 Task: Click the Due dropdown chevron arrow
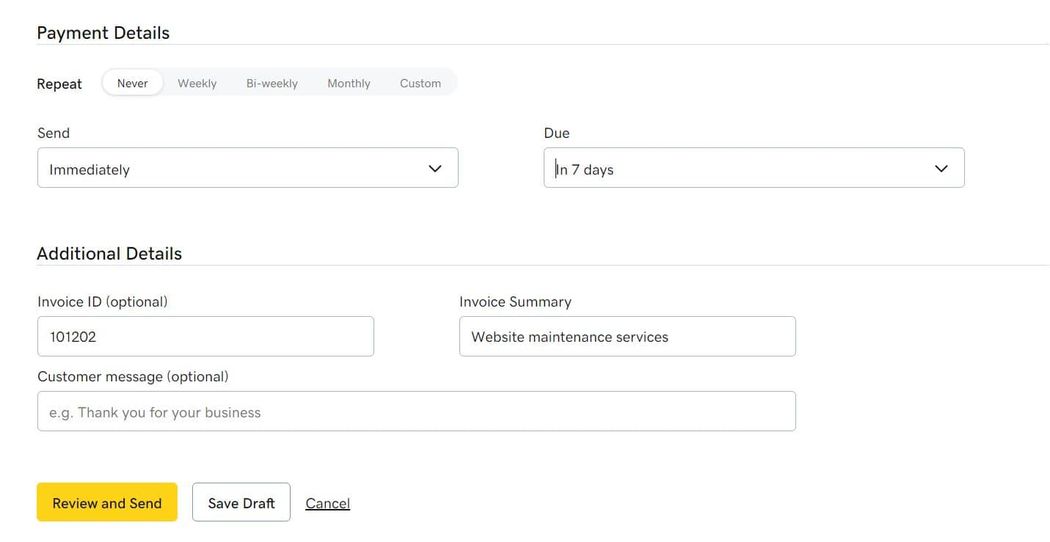[942, 168]
